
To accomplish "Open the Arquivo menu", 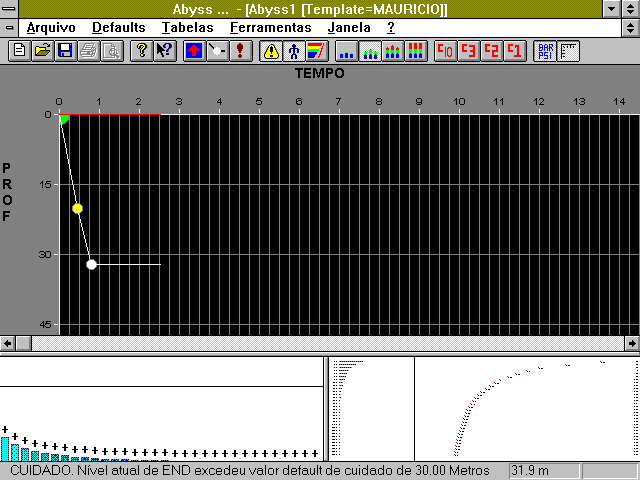I will point(51,28).
